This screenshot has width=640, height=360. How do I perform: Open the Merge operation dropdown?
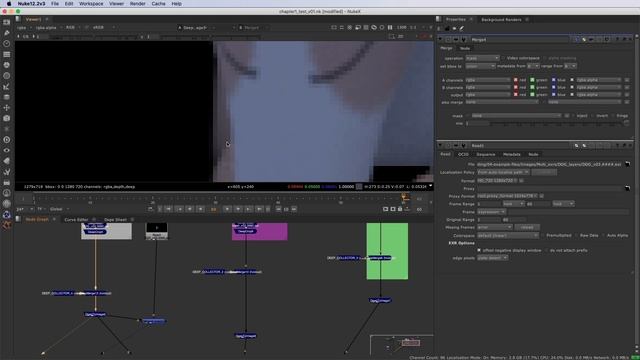coord(482,58)
